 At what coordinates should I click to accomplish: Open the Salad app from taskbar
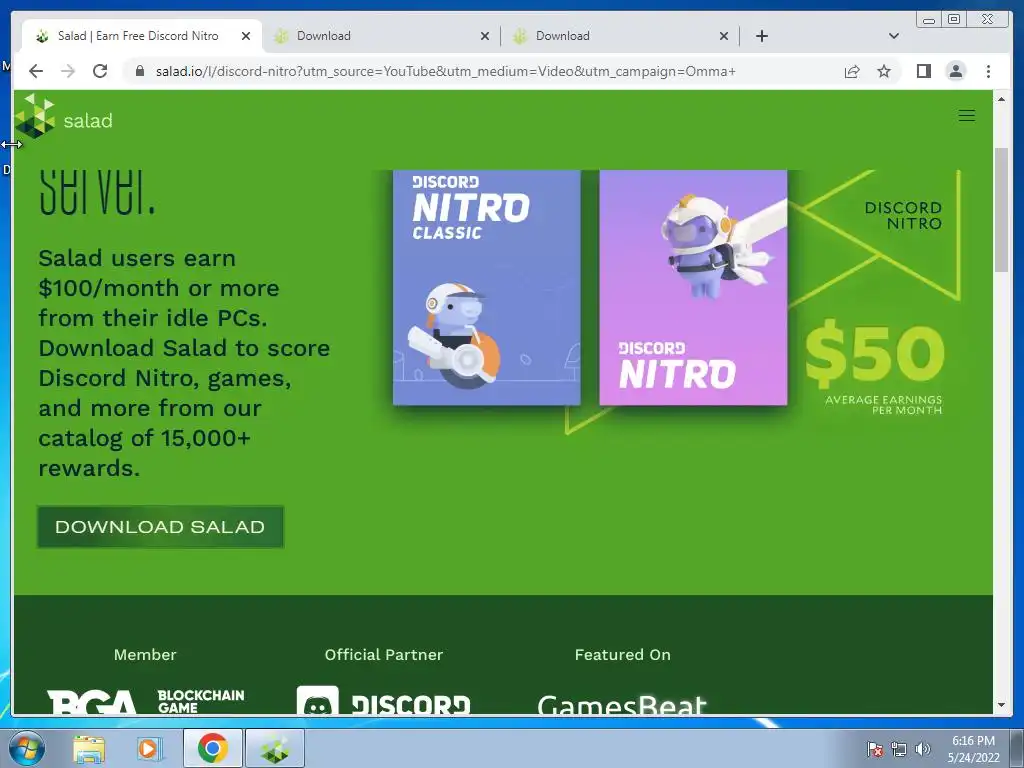275,748
